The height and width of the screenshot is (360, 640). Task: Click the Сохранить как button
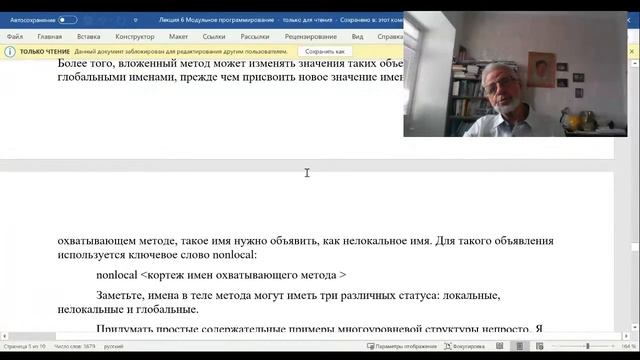tap(325, 51)
